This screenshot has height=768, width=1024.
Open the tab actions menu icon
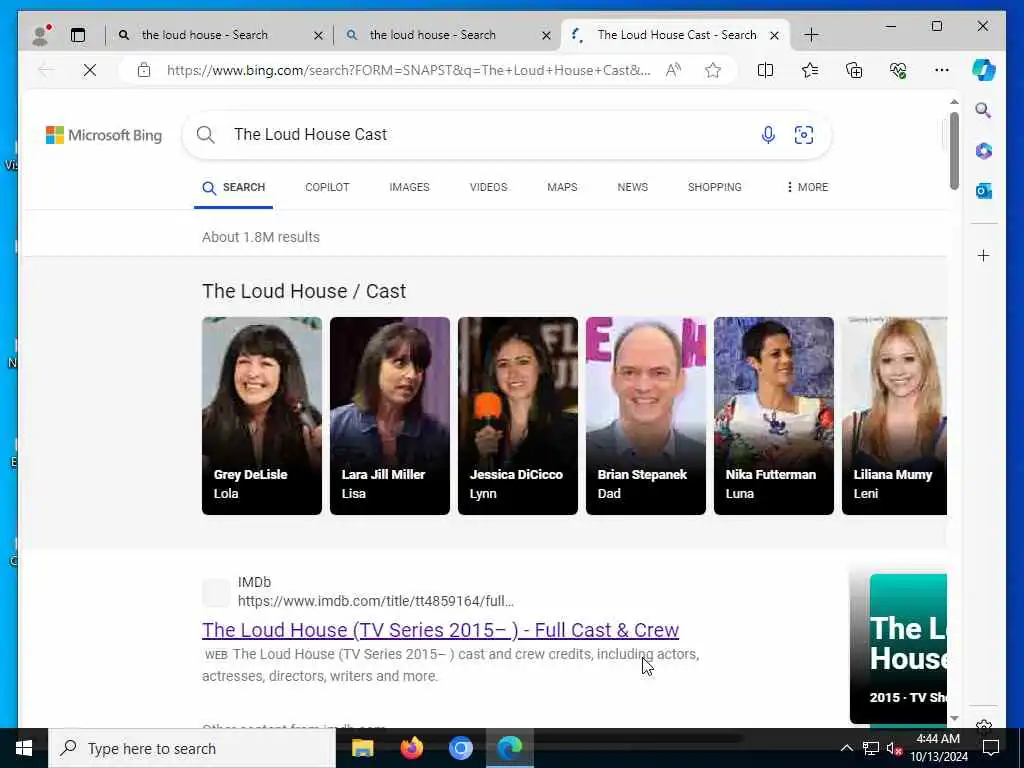point(78,35)
